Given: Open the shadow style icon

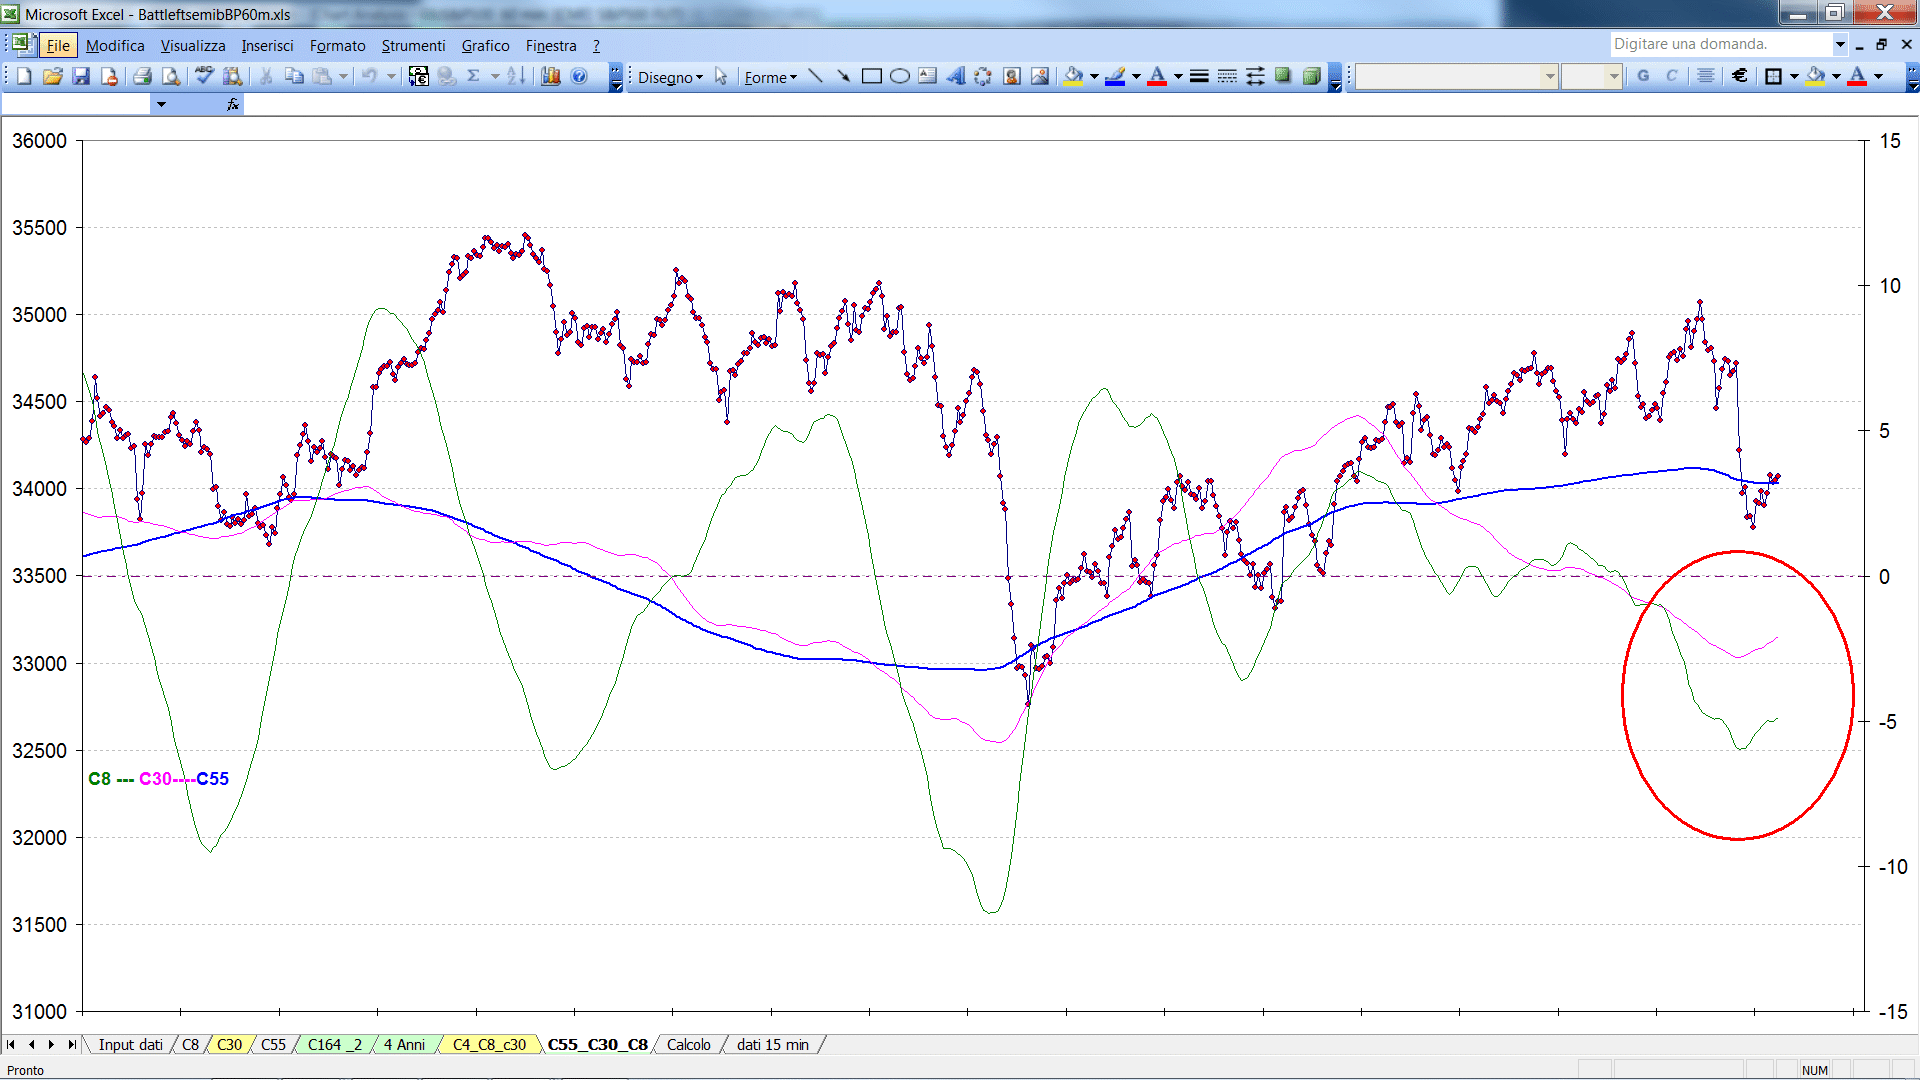Looking at the screenshot, I should [x=1283, y=76].
